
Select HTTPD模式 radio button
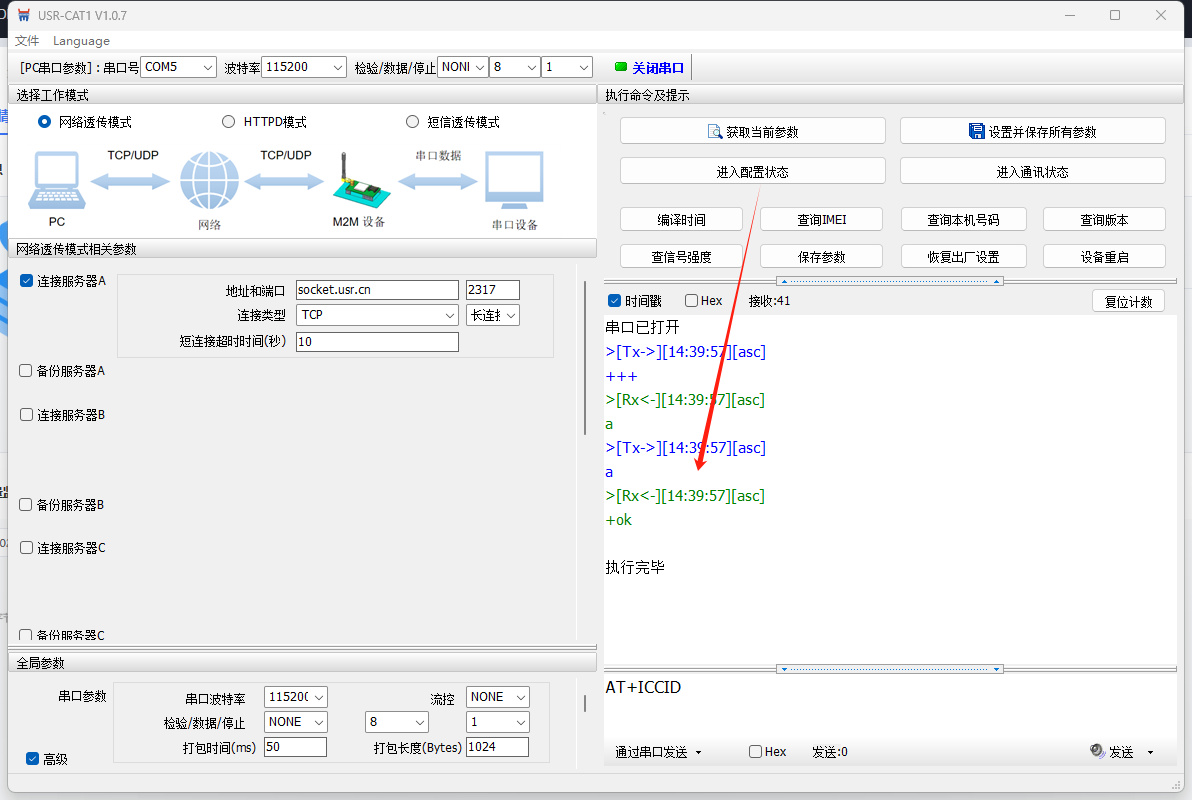pos(228,122)
